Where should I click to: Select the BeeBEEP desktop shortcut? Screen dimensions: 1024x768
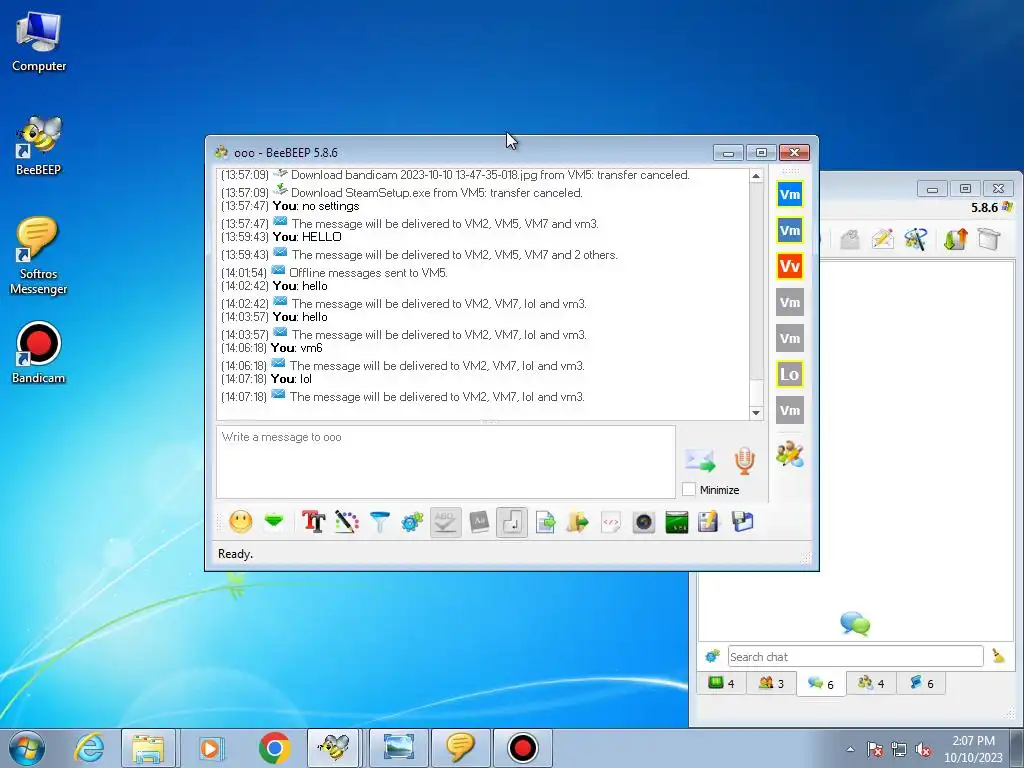click(x=38, y=145)
